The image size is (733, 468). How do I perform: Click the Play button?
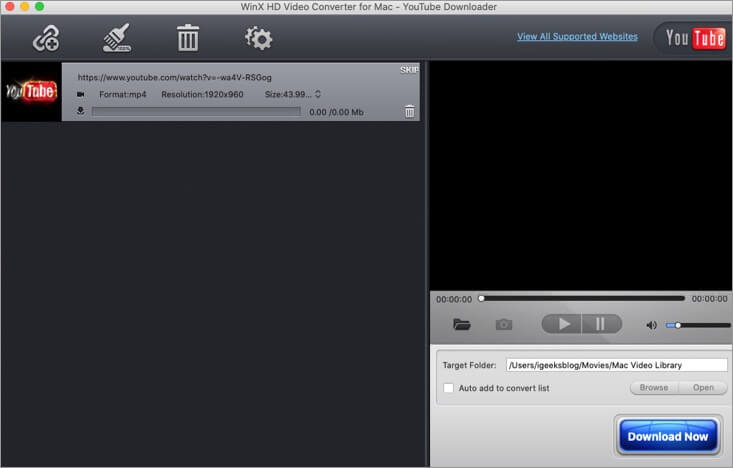561,324
